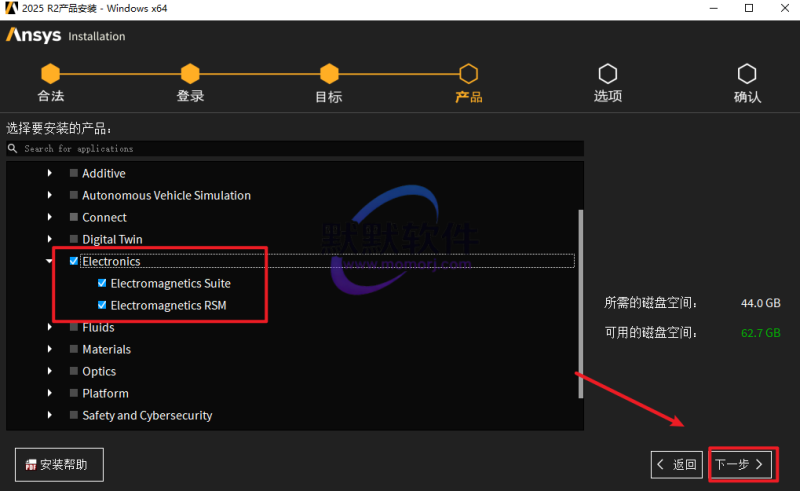Disable the Electromagnetics RSM checkbox

pos(102,306)
